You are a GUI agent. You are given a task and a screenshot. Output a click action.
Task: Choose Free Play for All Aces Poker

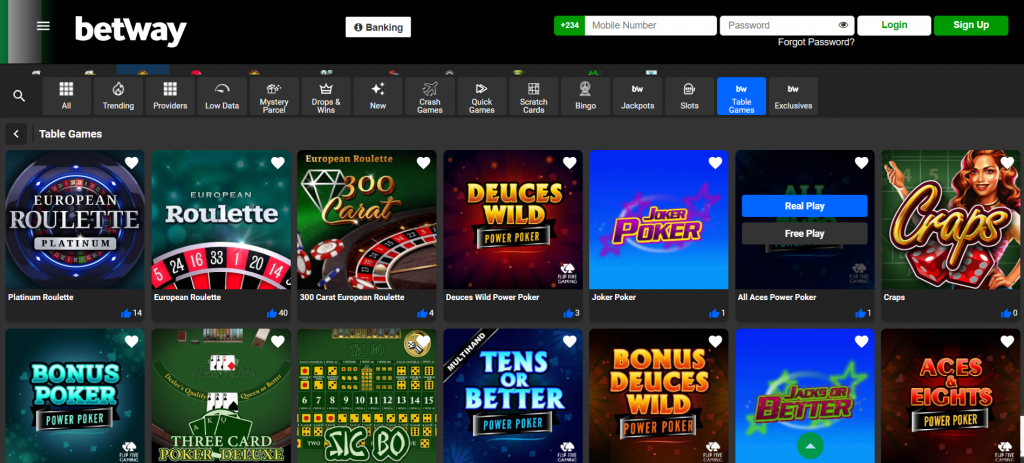click(x=805, y=234)
